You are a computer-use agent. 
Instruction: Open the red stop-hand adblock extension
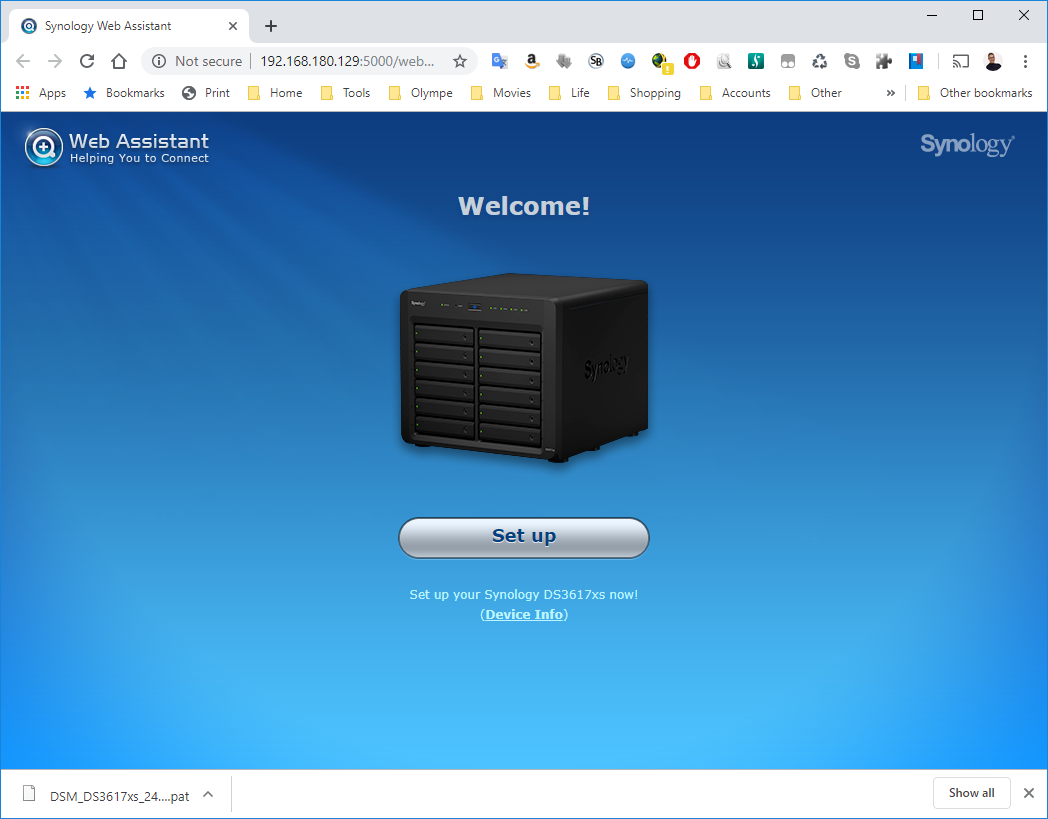pos(692,62)
